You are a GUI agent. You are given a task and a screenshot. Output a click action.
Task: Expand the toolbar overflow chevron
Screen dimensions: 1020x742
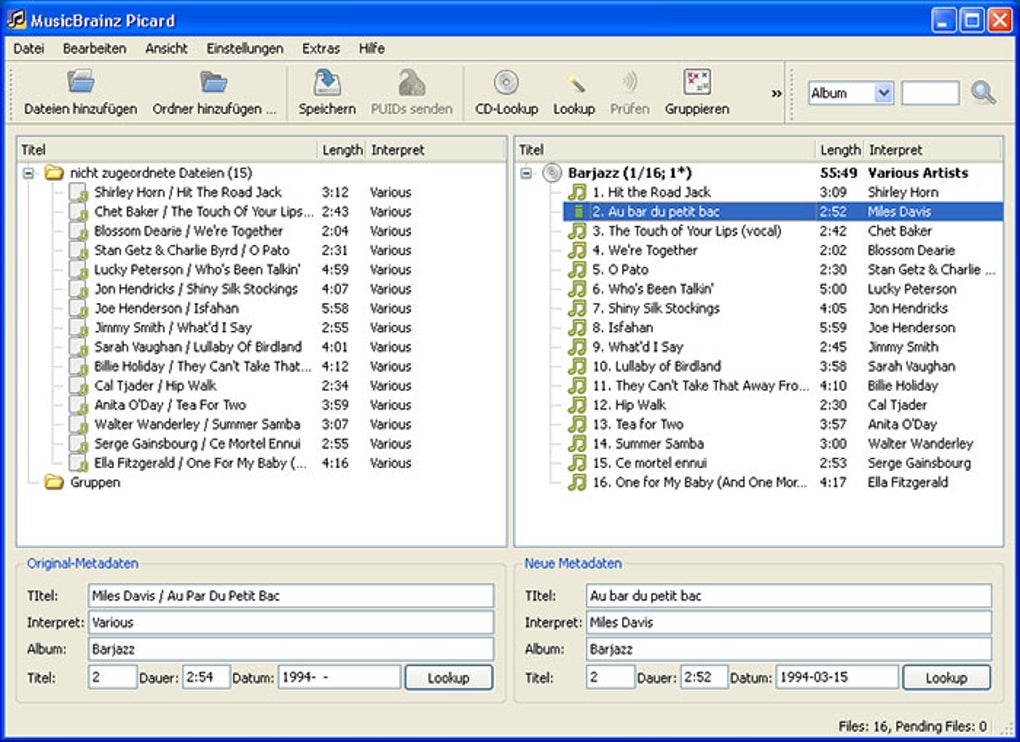click(x=776, y=93)
